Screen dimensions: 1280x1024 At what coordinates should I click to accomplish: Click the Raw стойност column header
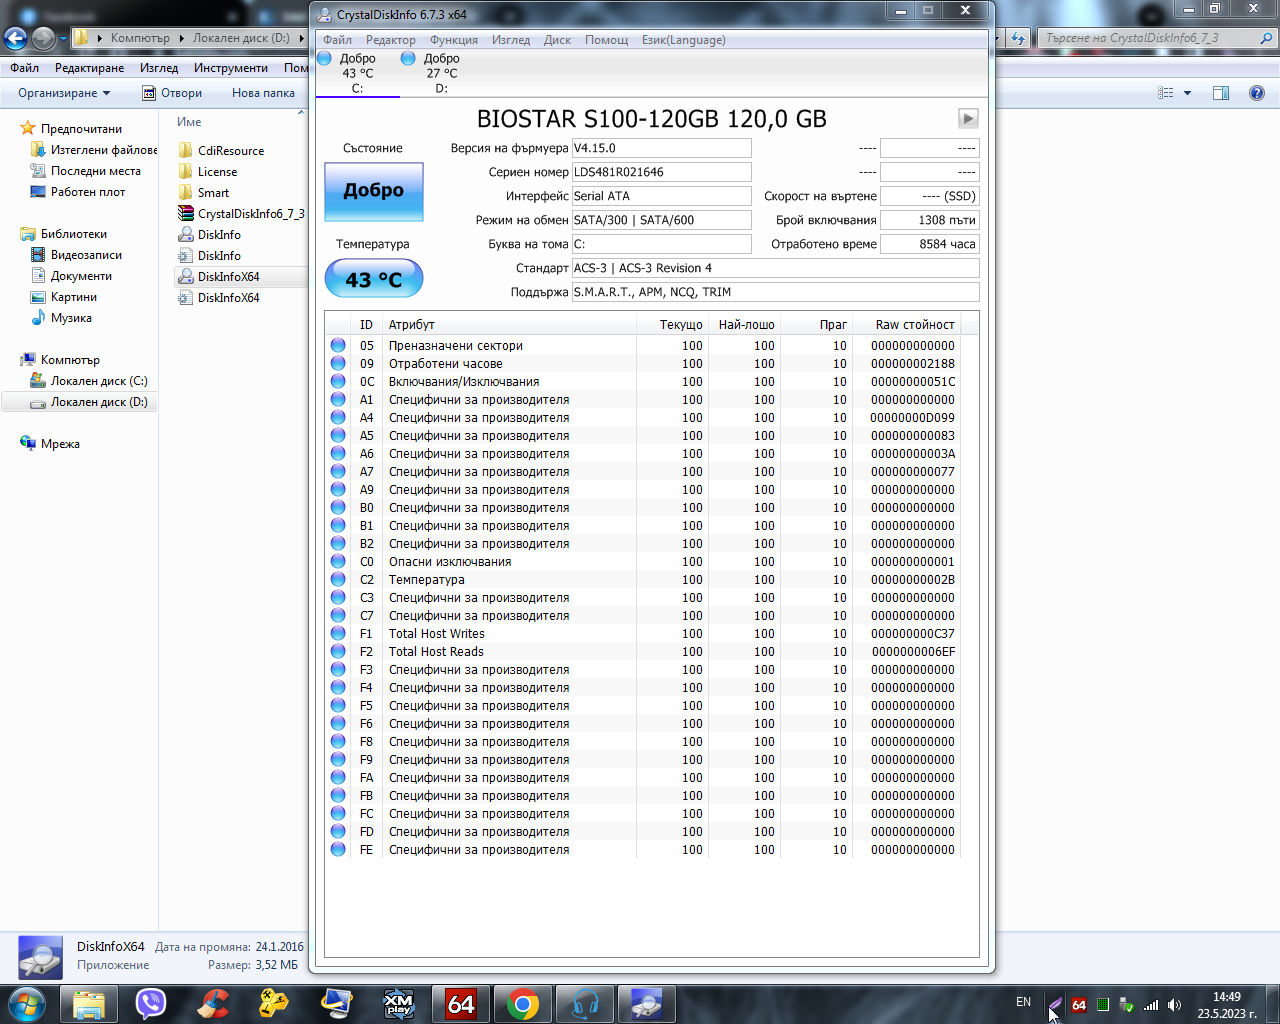(914, 325)
